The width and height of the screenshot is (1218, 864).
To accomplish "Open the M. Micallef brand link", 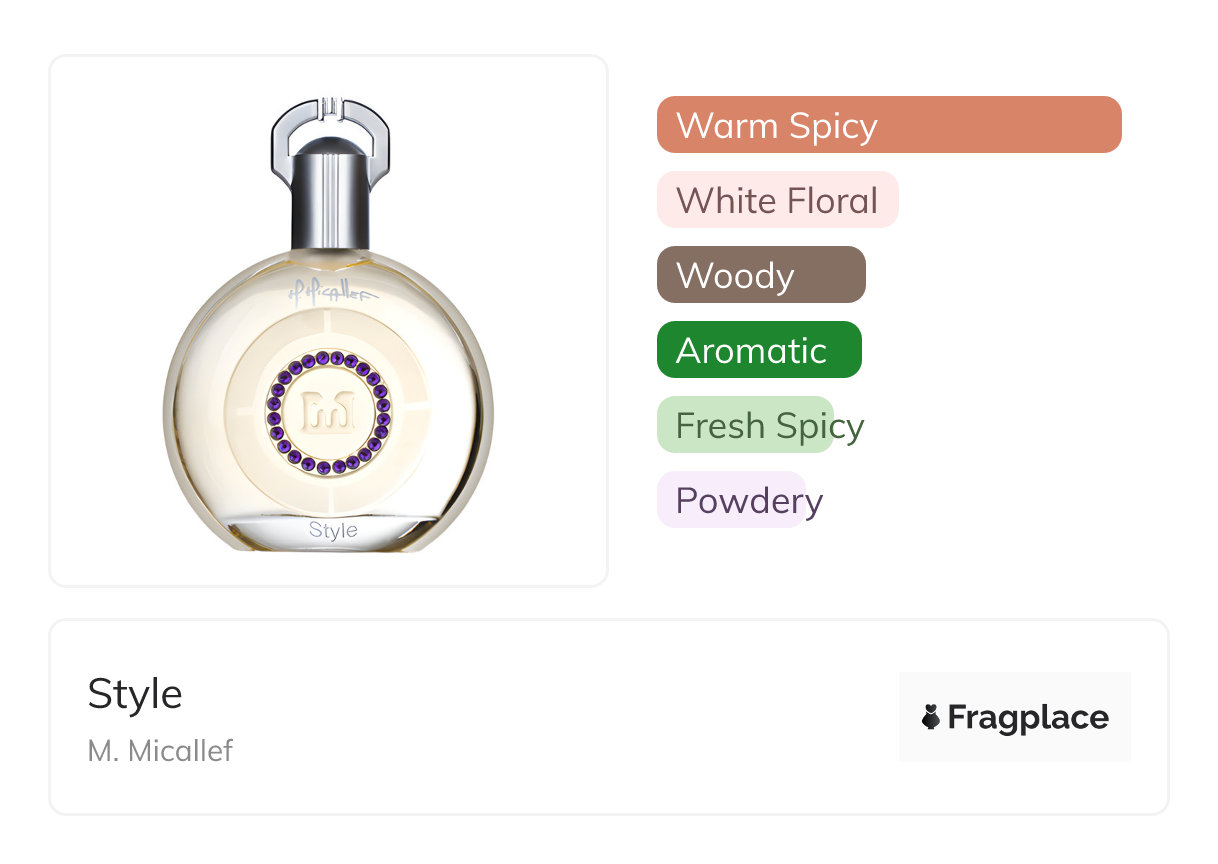I will point(160,750).
